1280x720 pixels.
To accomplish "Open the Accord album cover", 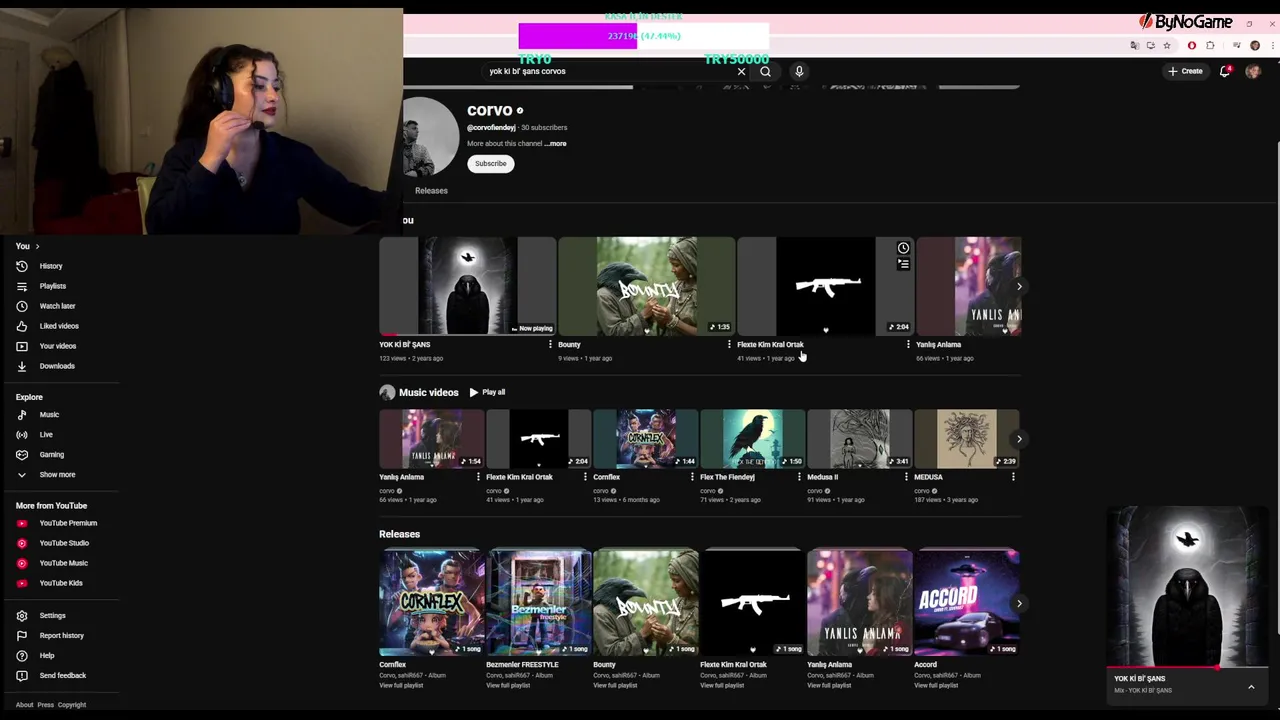I will pos(966,602).
